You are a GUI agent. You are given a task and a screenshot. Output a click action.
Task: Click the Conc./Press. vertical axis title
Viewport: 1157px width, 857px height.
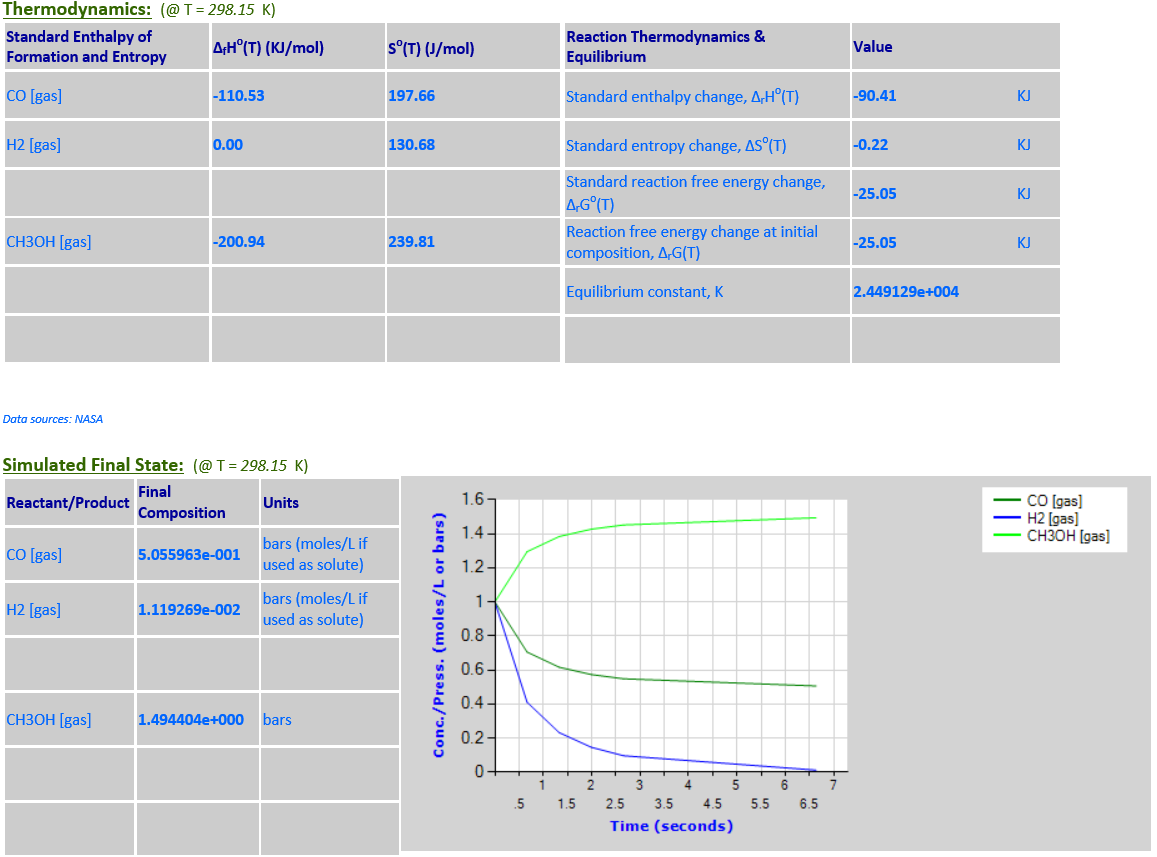click(x=439, y=635)
